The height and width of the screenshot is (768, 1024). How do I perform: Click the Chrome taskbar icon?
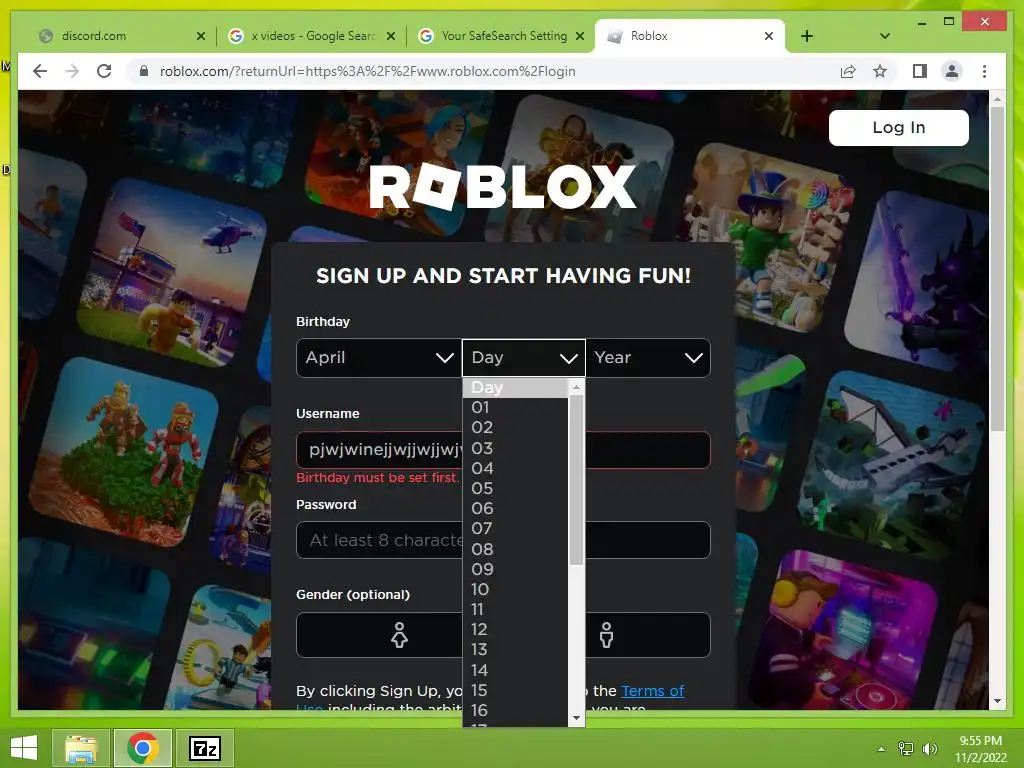click(x=143, y=748)
